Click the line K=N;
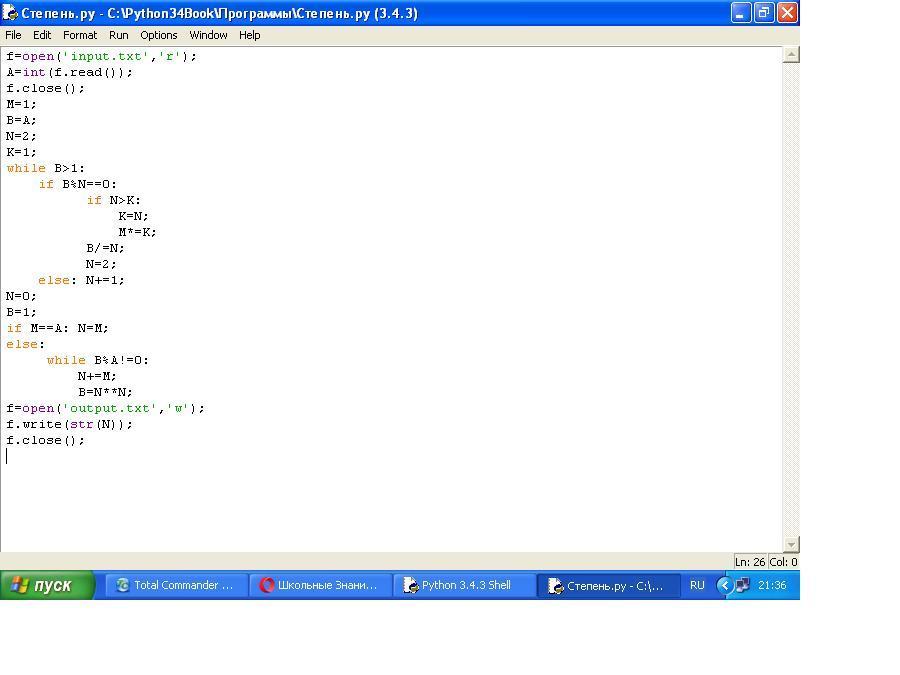The height and width of the screenshot is (675, 900). click(x=133, y=216)
